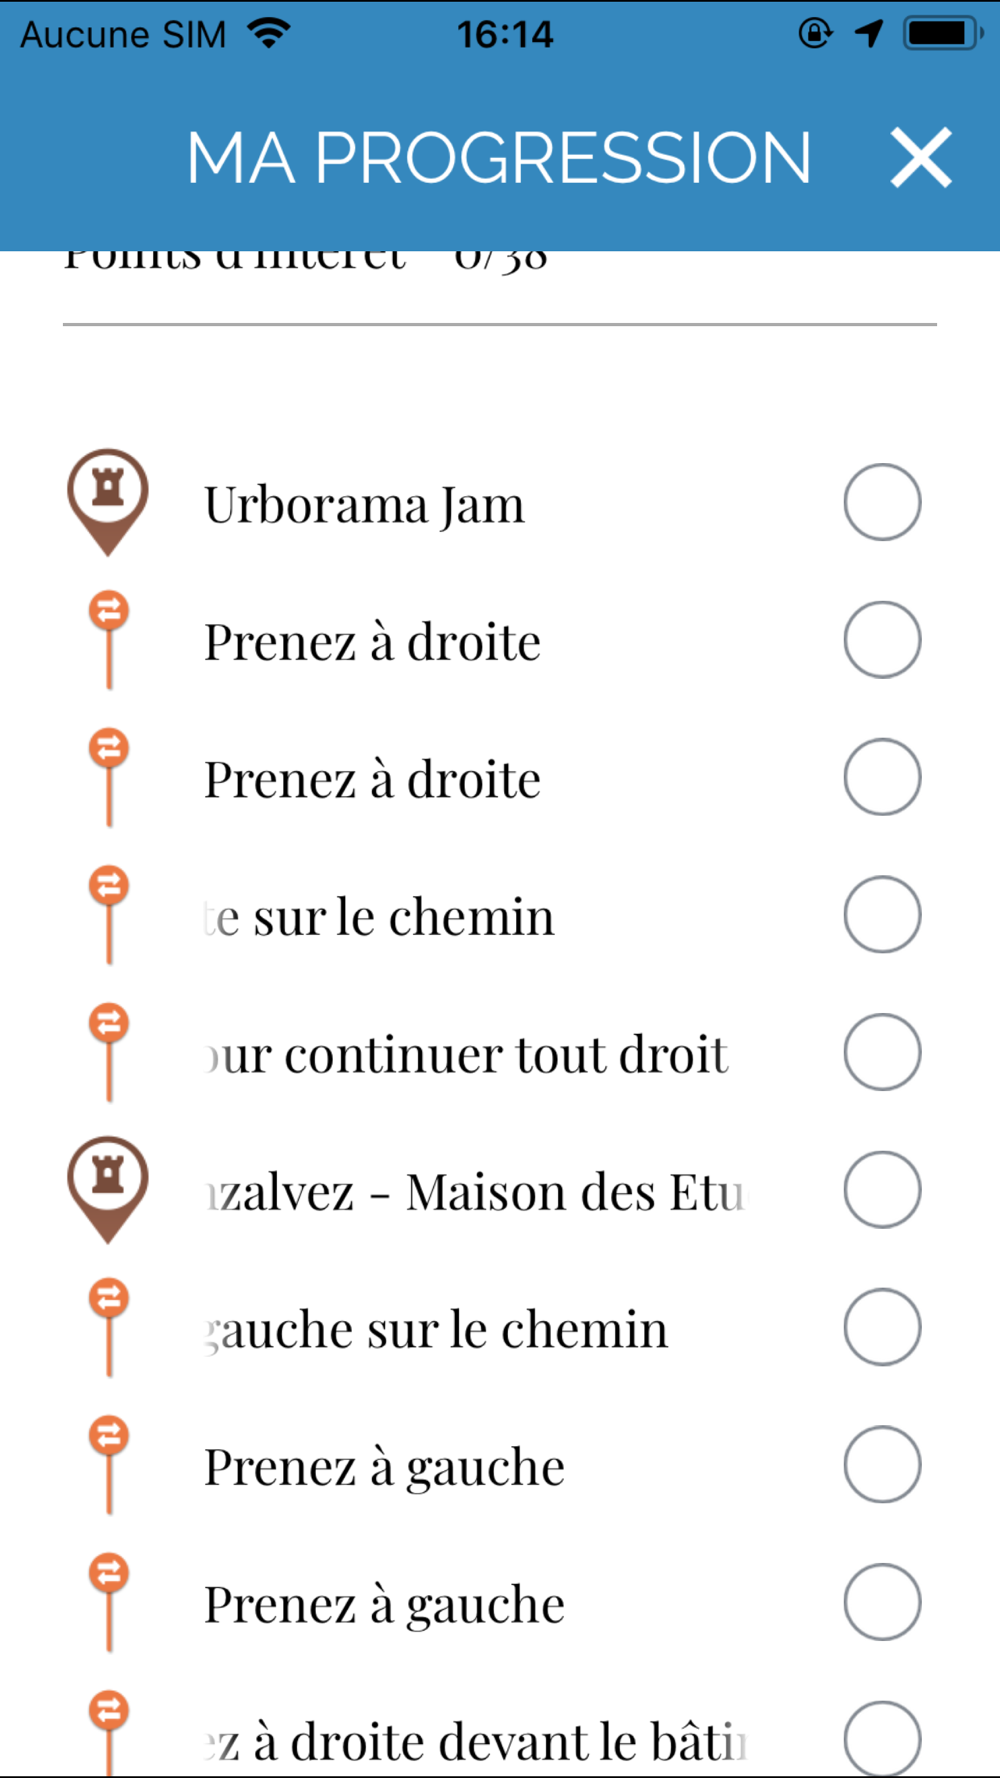Check the circle for 'continuer tout droit' step
1000x1778 pixels.
(x=882, y=1052)
